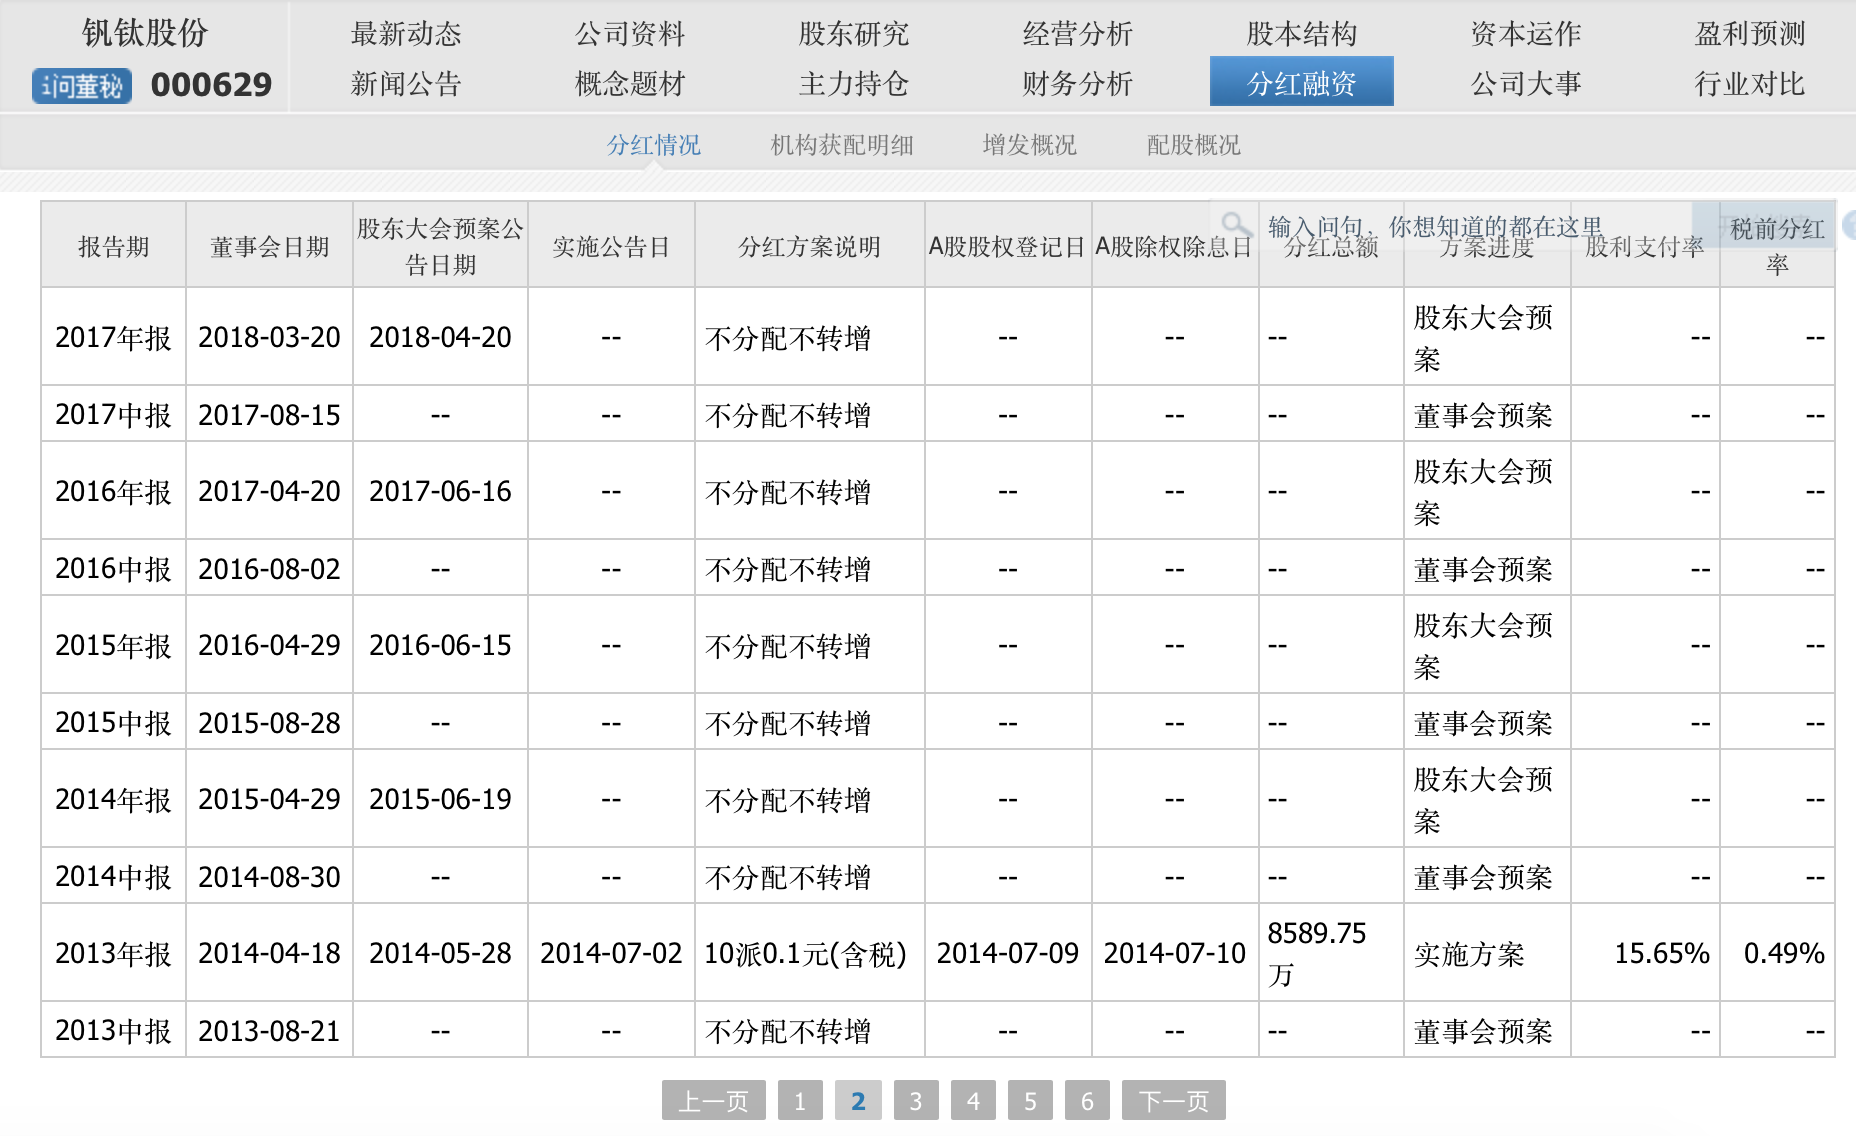Select the 2017中报 row label

click(113, 414)
